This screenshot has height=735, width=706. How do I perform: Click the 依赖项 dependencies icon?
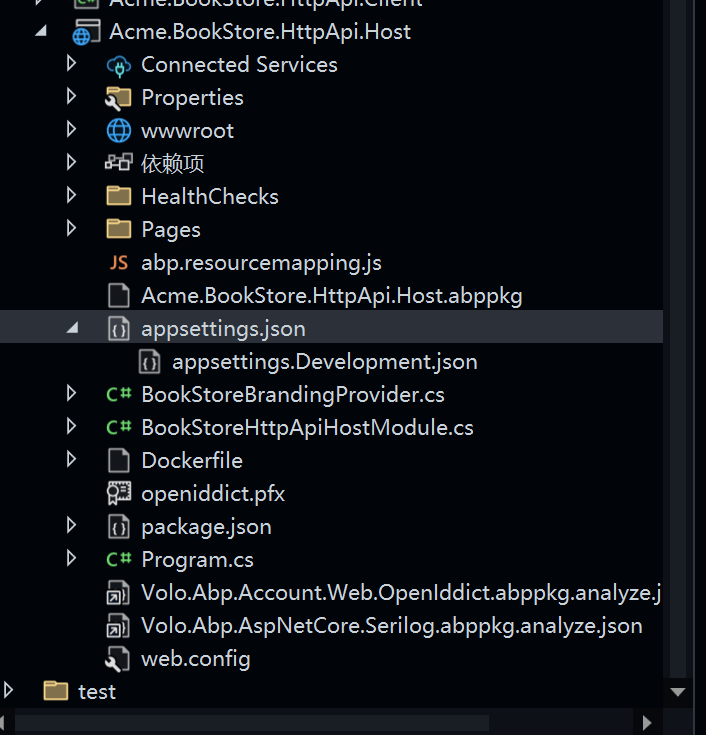pos(119,164)
